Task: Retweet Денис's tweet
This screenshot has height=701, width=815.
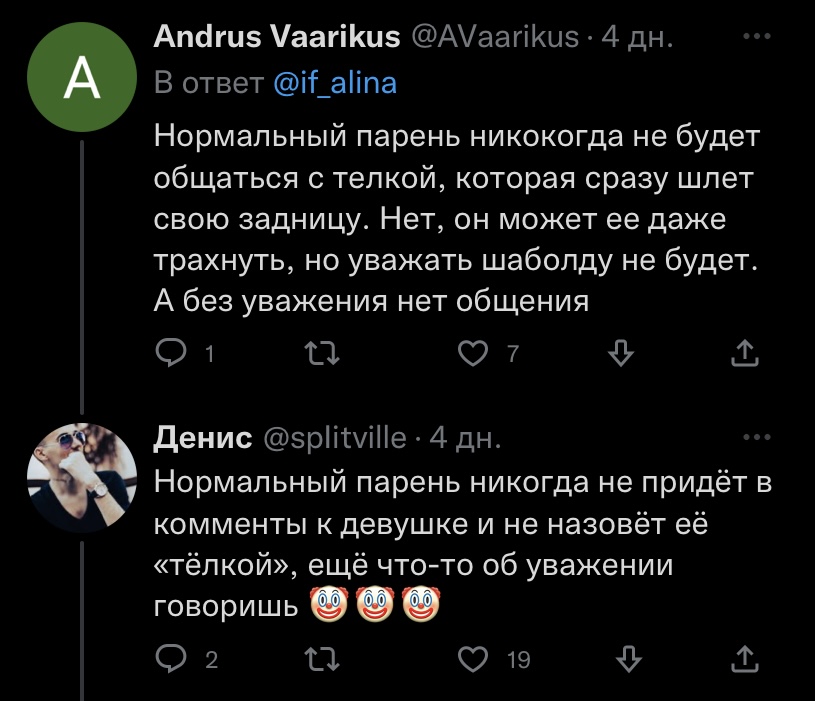Action: [318, 658]
